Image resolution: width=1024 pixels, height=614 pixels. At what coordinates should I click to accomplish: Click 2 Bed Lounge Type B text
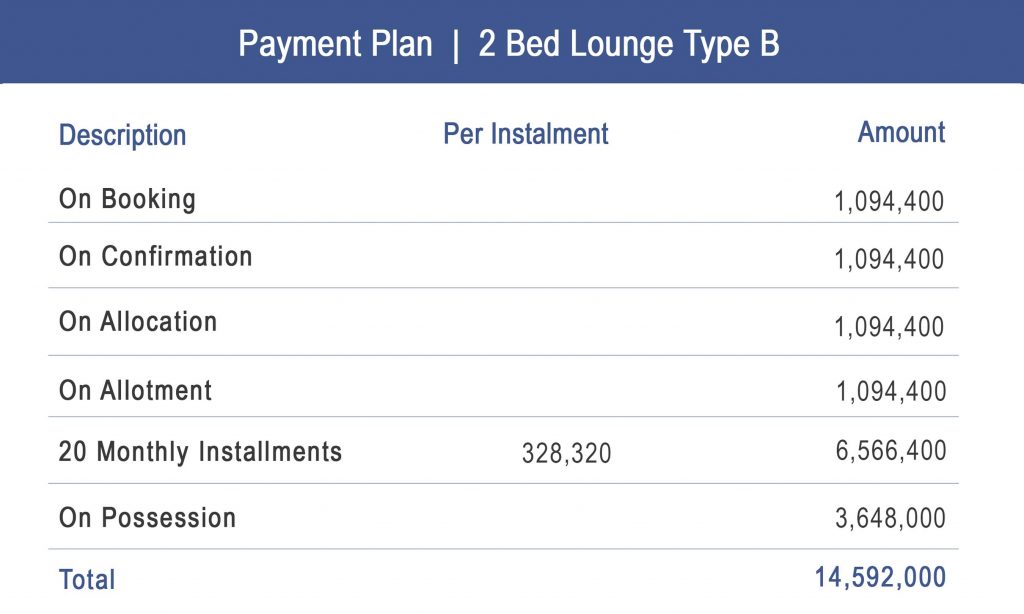pos(629,44)
